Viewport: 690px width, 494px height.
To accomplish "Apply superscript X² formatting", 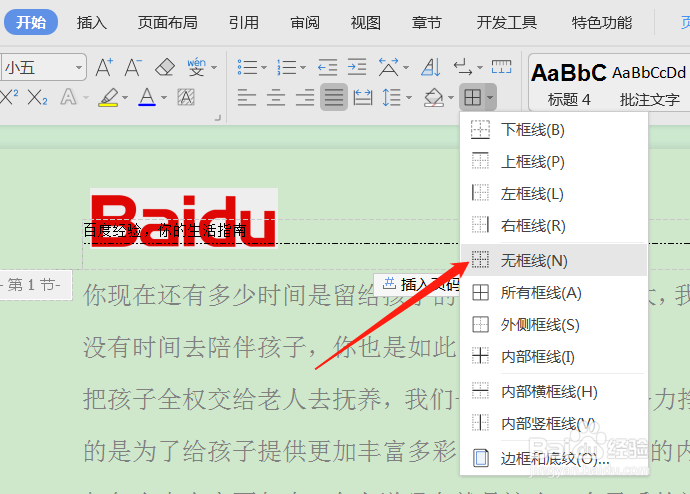I will (x=9, y=97).
